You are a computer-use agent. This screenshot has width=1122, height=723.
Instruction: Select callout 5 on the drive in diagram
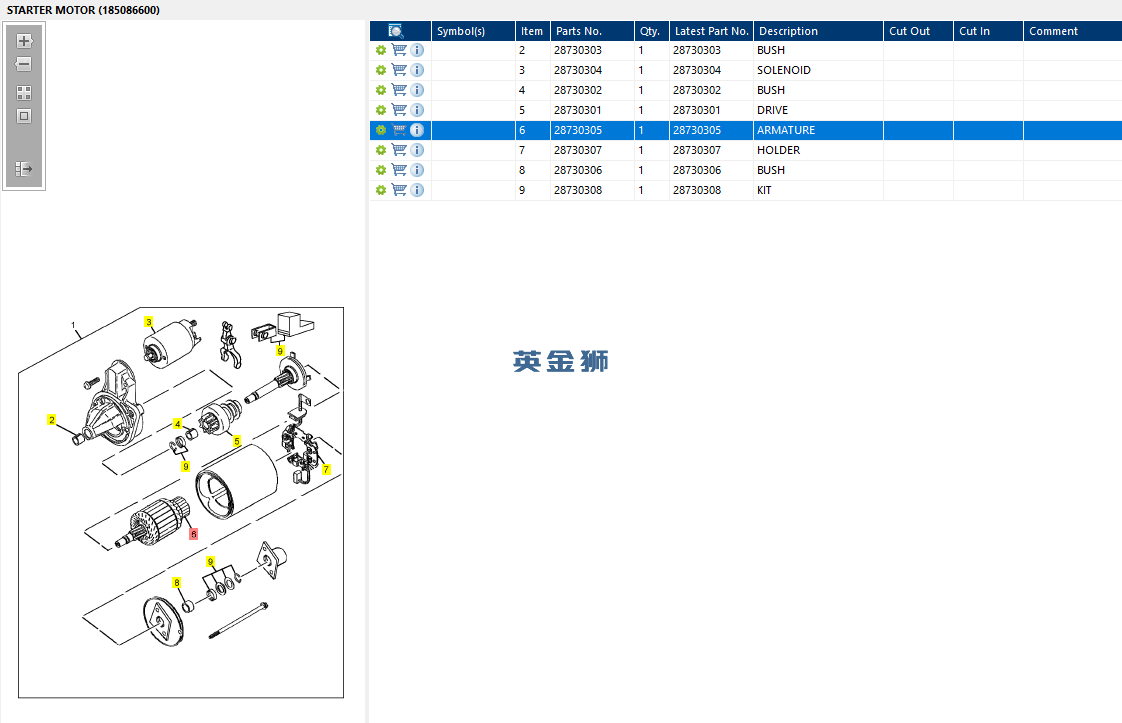237,441
